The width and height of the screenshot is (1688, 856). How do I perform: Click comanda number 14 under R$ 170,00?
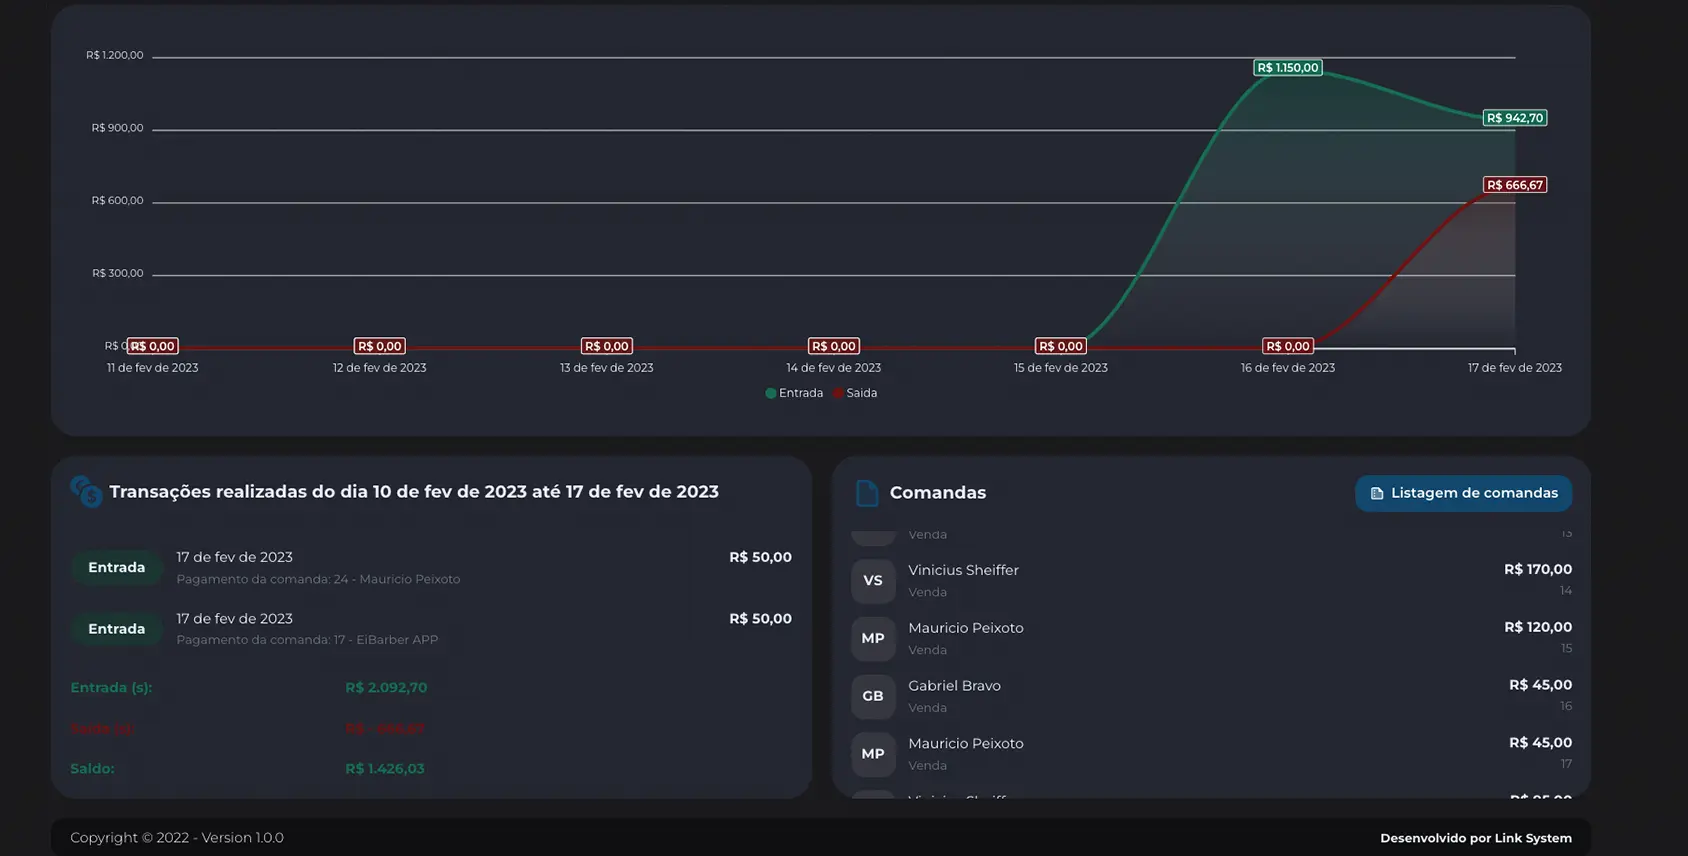1566,591
